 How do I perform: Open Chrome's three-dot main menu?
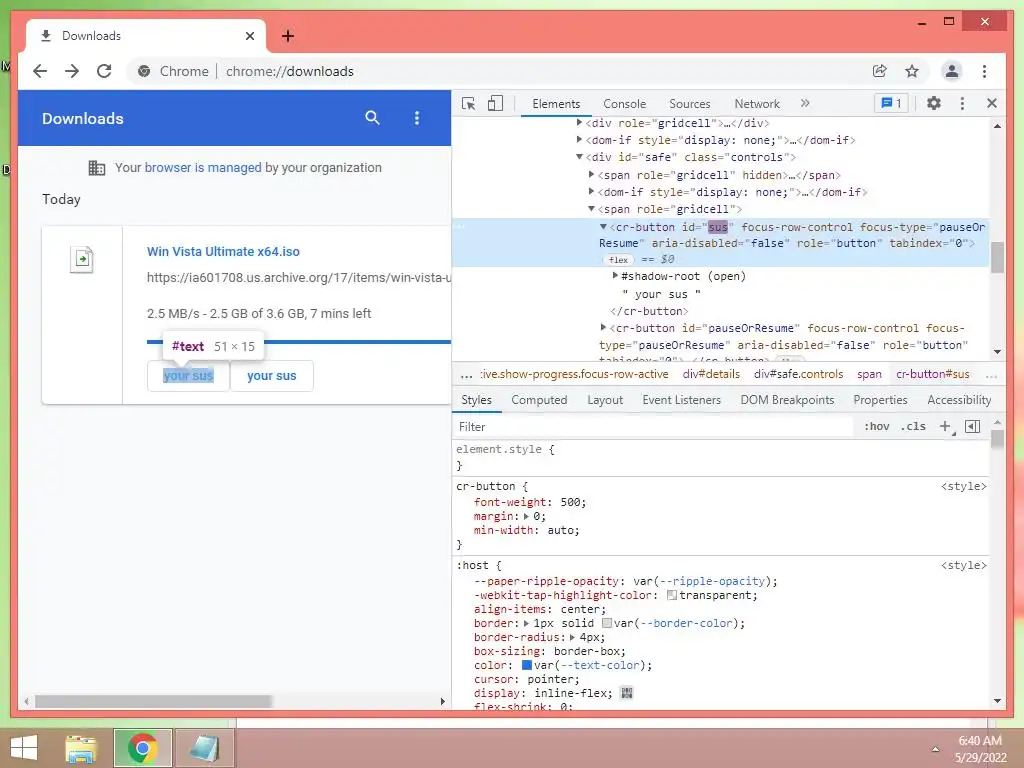click(x=984, y=71)
